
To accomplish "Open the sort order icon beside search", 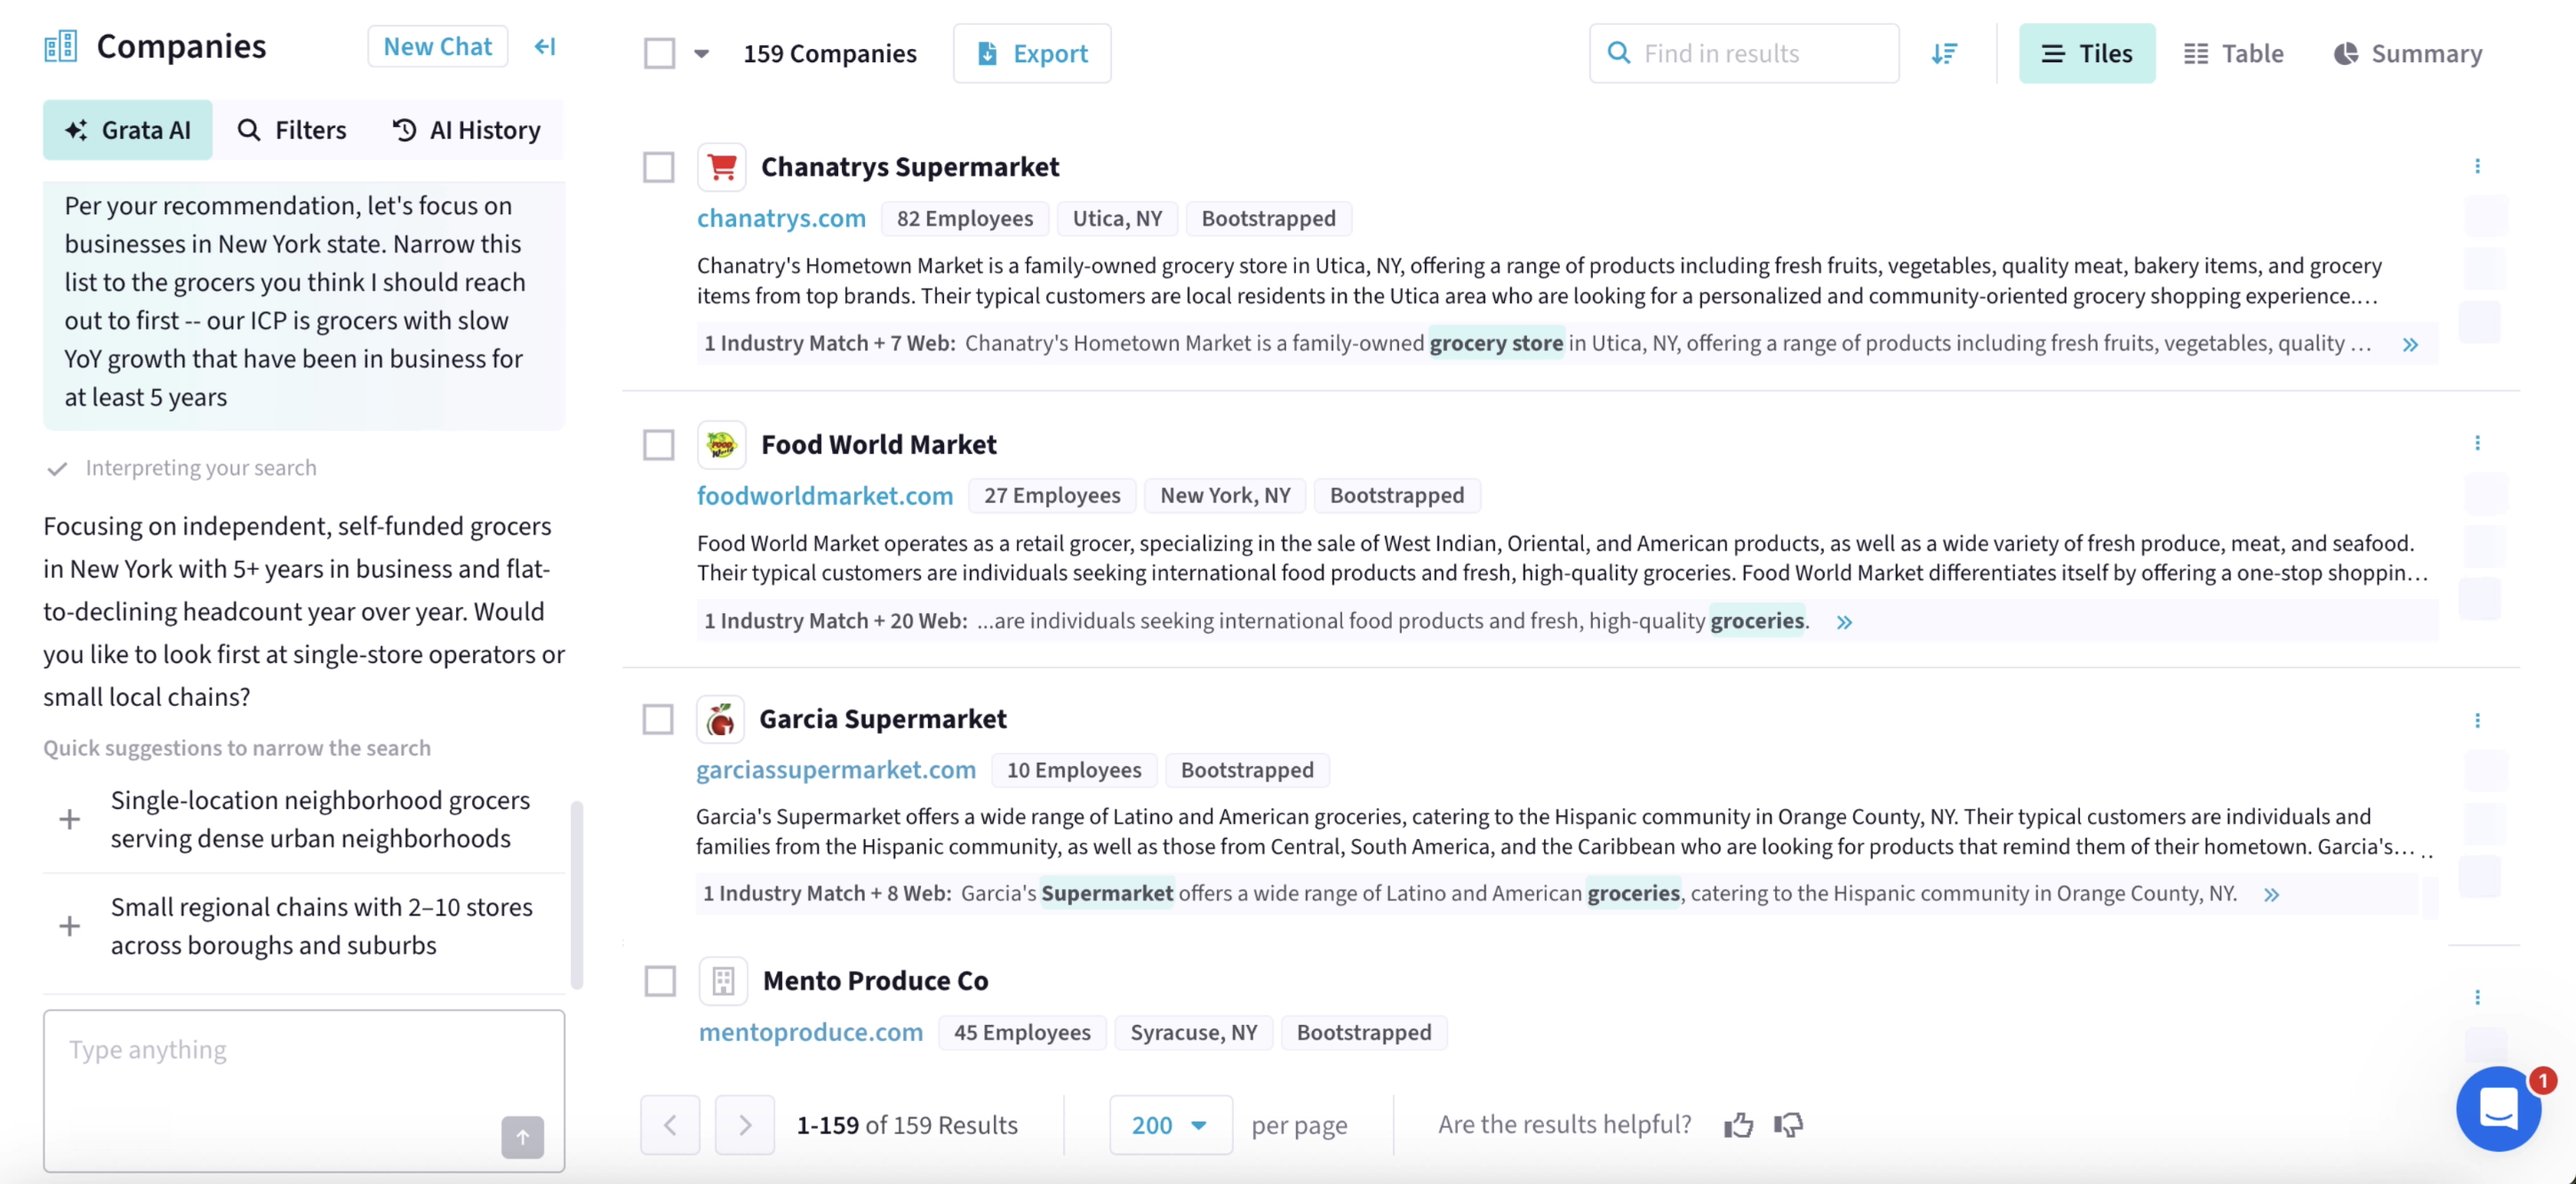I will 1944,53.
